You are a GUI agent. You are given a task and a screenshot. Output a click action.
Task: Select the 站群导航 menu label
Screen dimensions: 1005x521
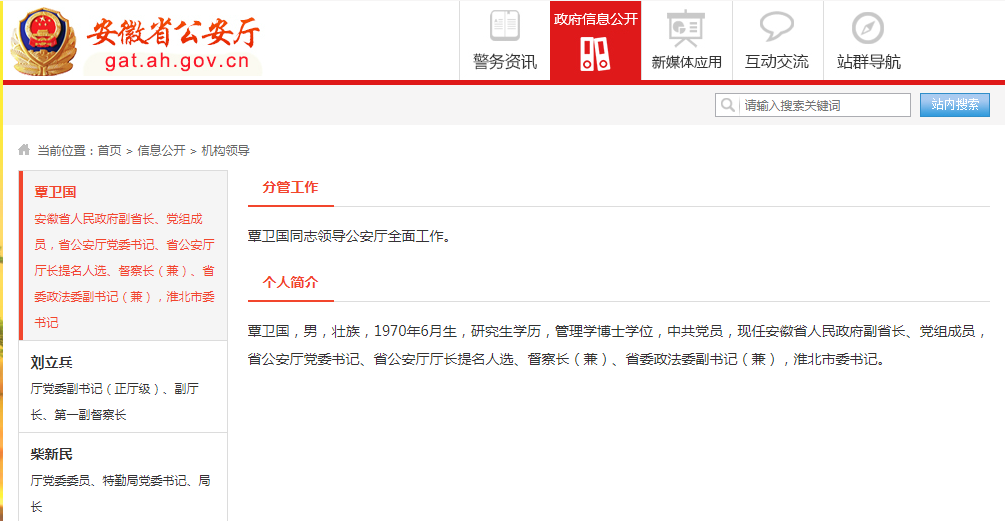point(868,62)
